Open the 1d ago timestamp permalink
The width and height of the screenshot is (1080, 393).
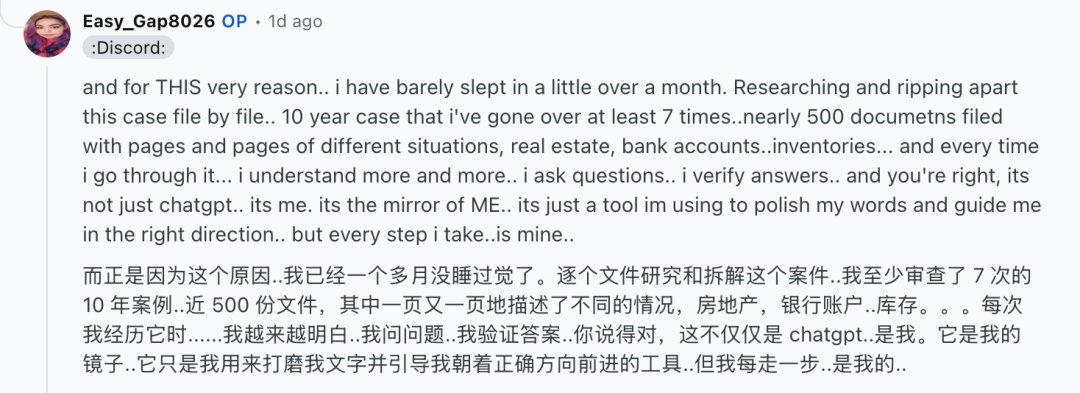pyautogui.click(x=295, y=22)
